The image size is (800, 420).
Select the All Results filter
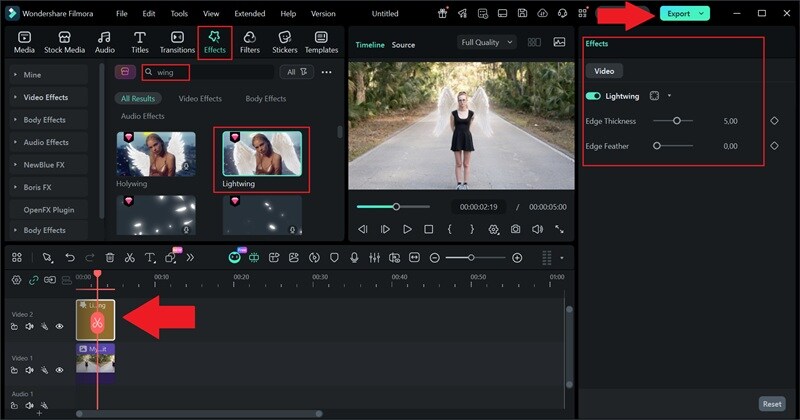138,98
